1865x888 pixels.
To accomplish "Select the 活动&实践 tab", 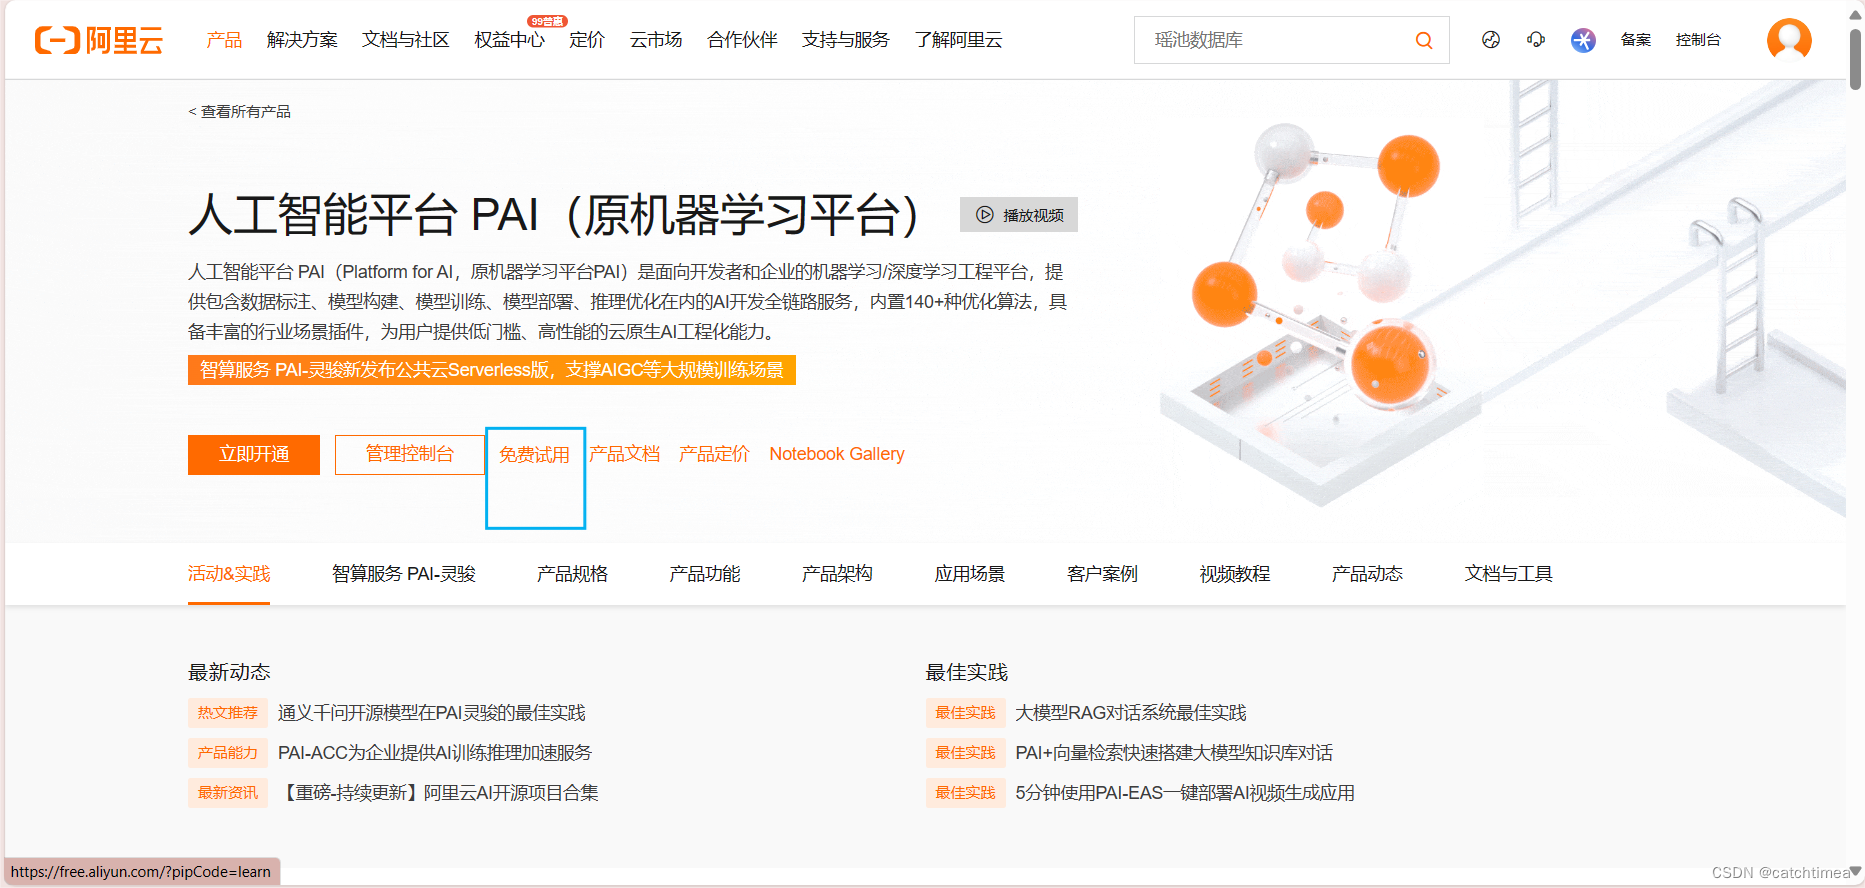I will click(x=229, y=574).
